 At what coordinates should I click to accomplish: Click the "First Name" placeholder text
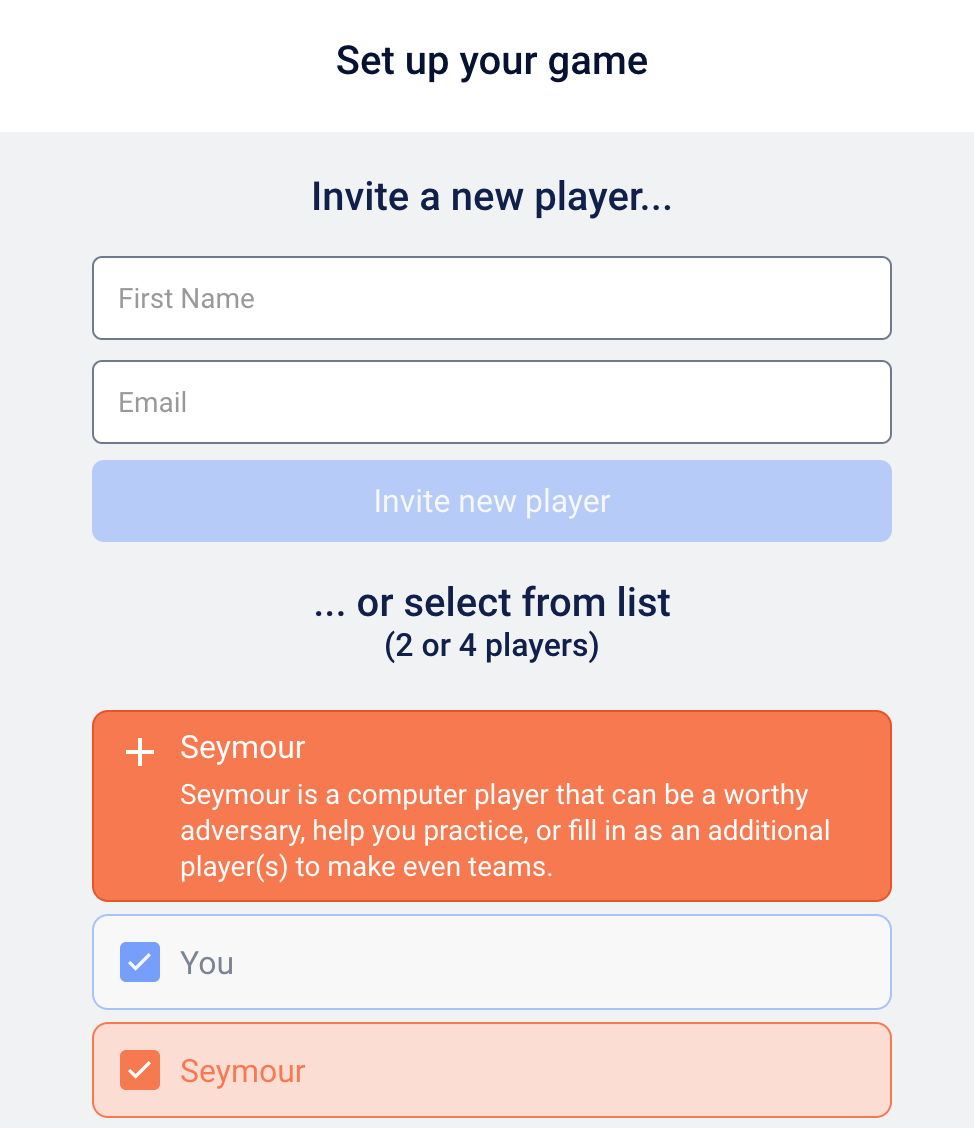[x=186, y=298]
